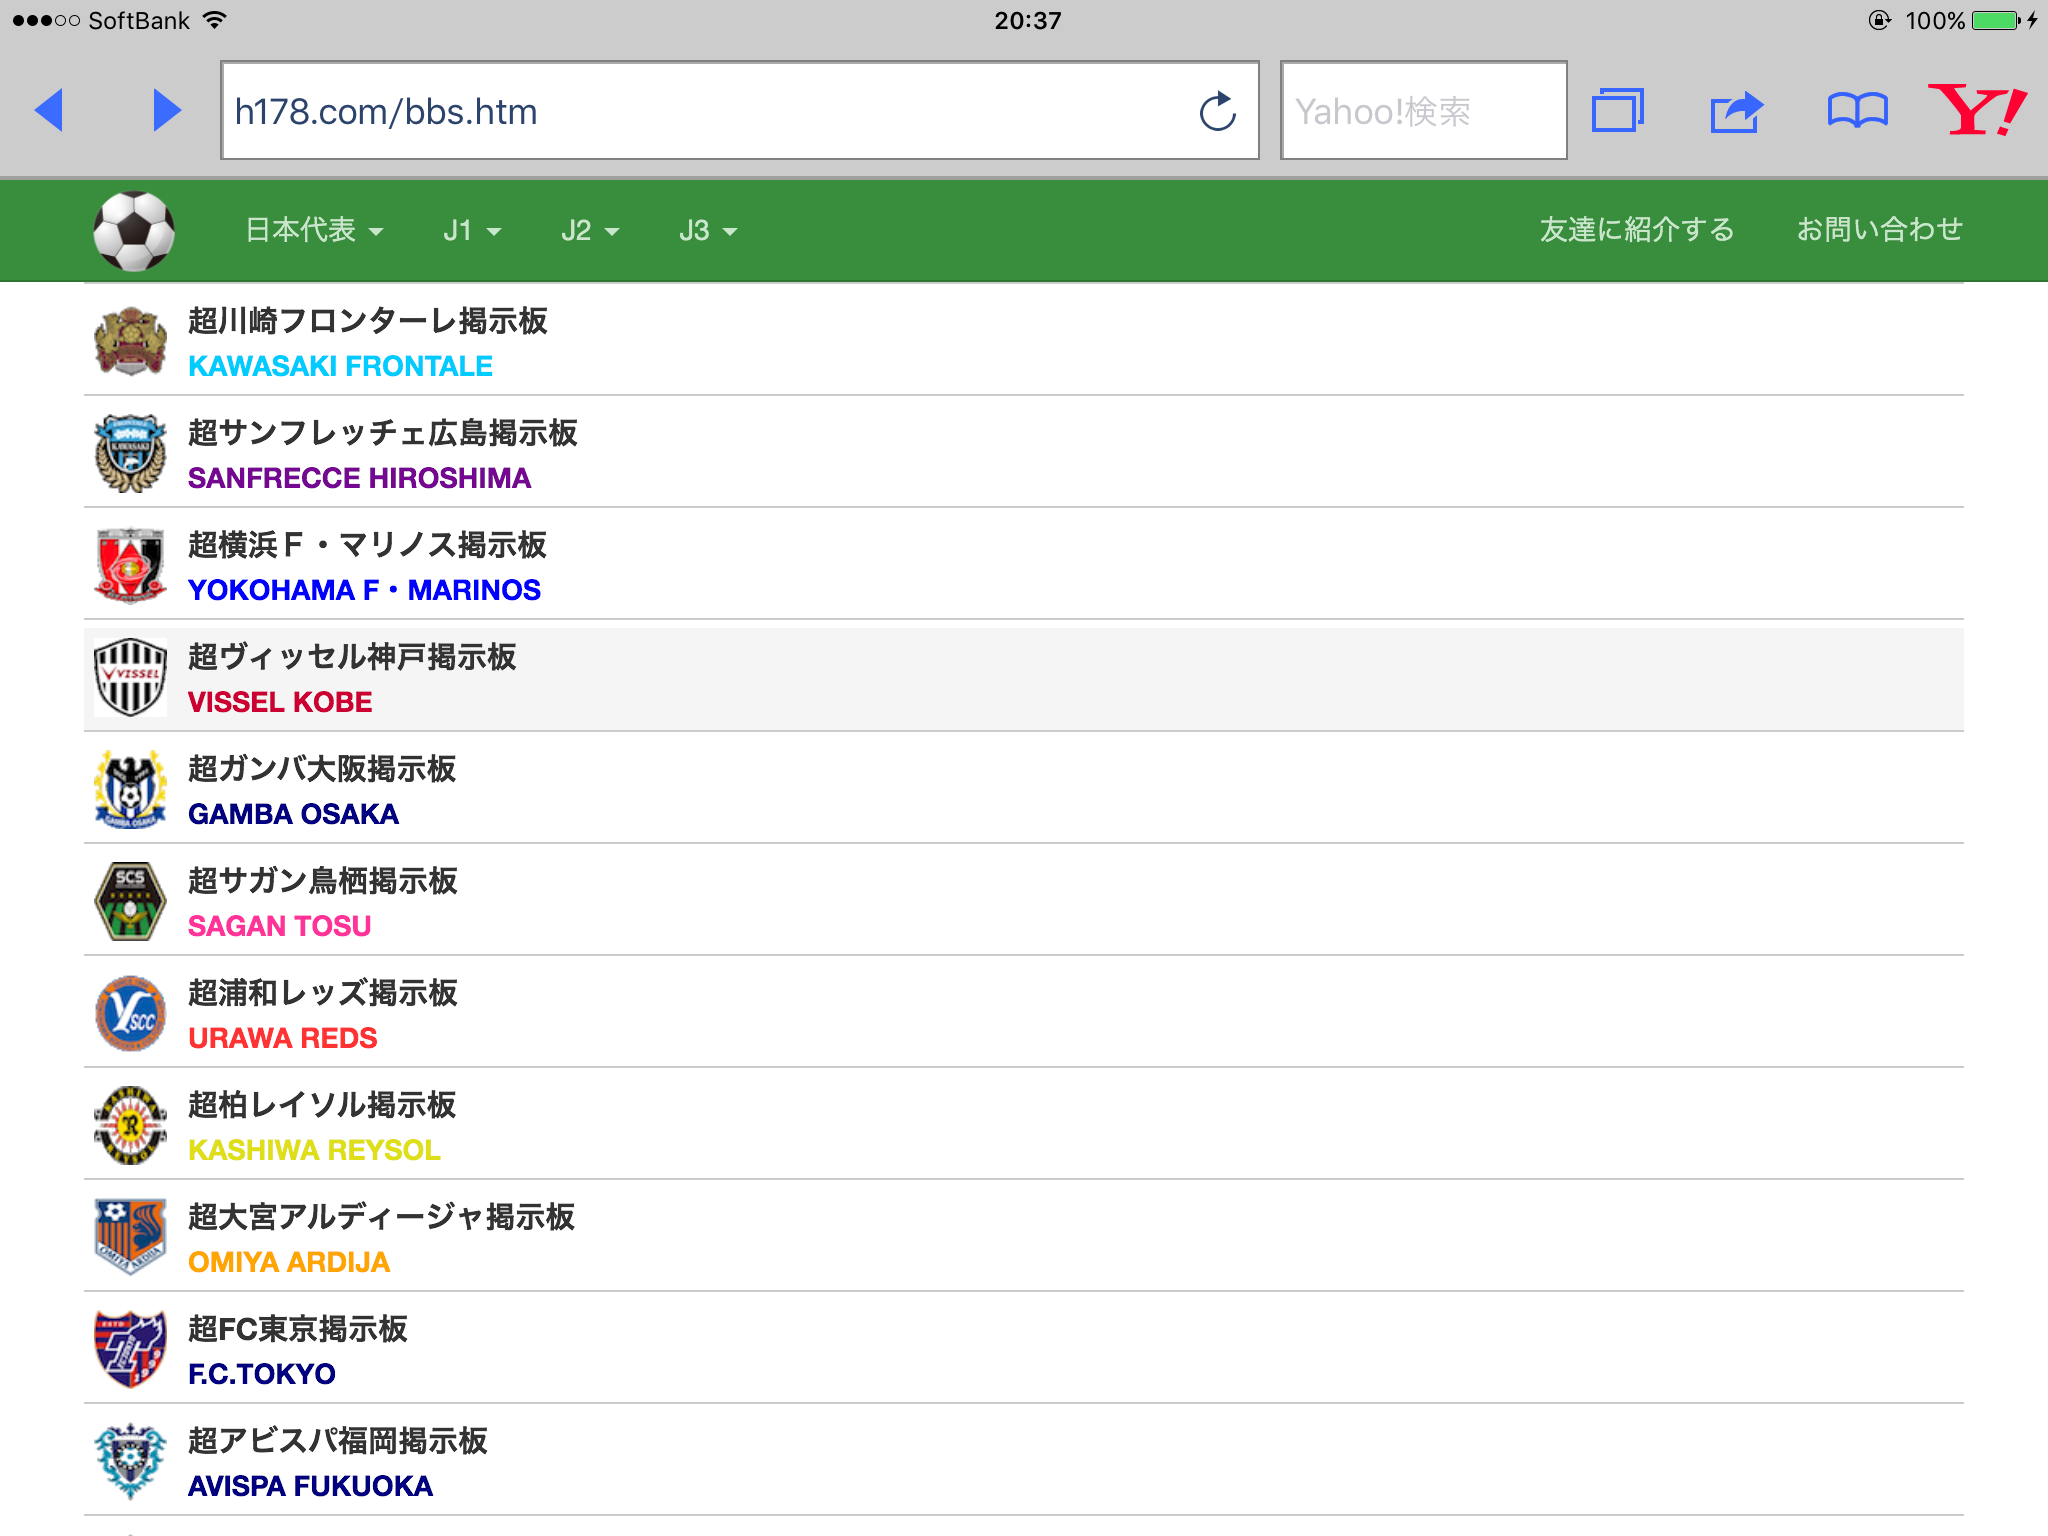Expand the 日本代表 dropdown menu
The image size is (2048, 1536).
[x=314, y=231]
